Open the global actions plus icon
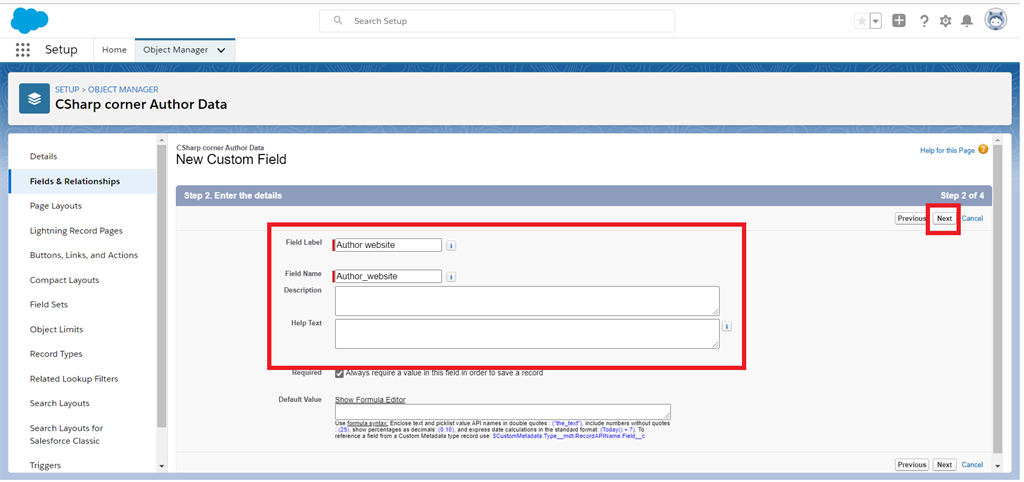The width and height of the screenshot is (1024, 482). coord(899,21)
